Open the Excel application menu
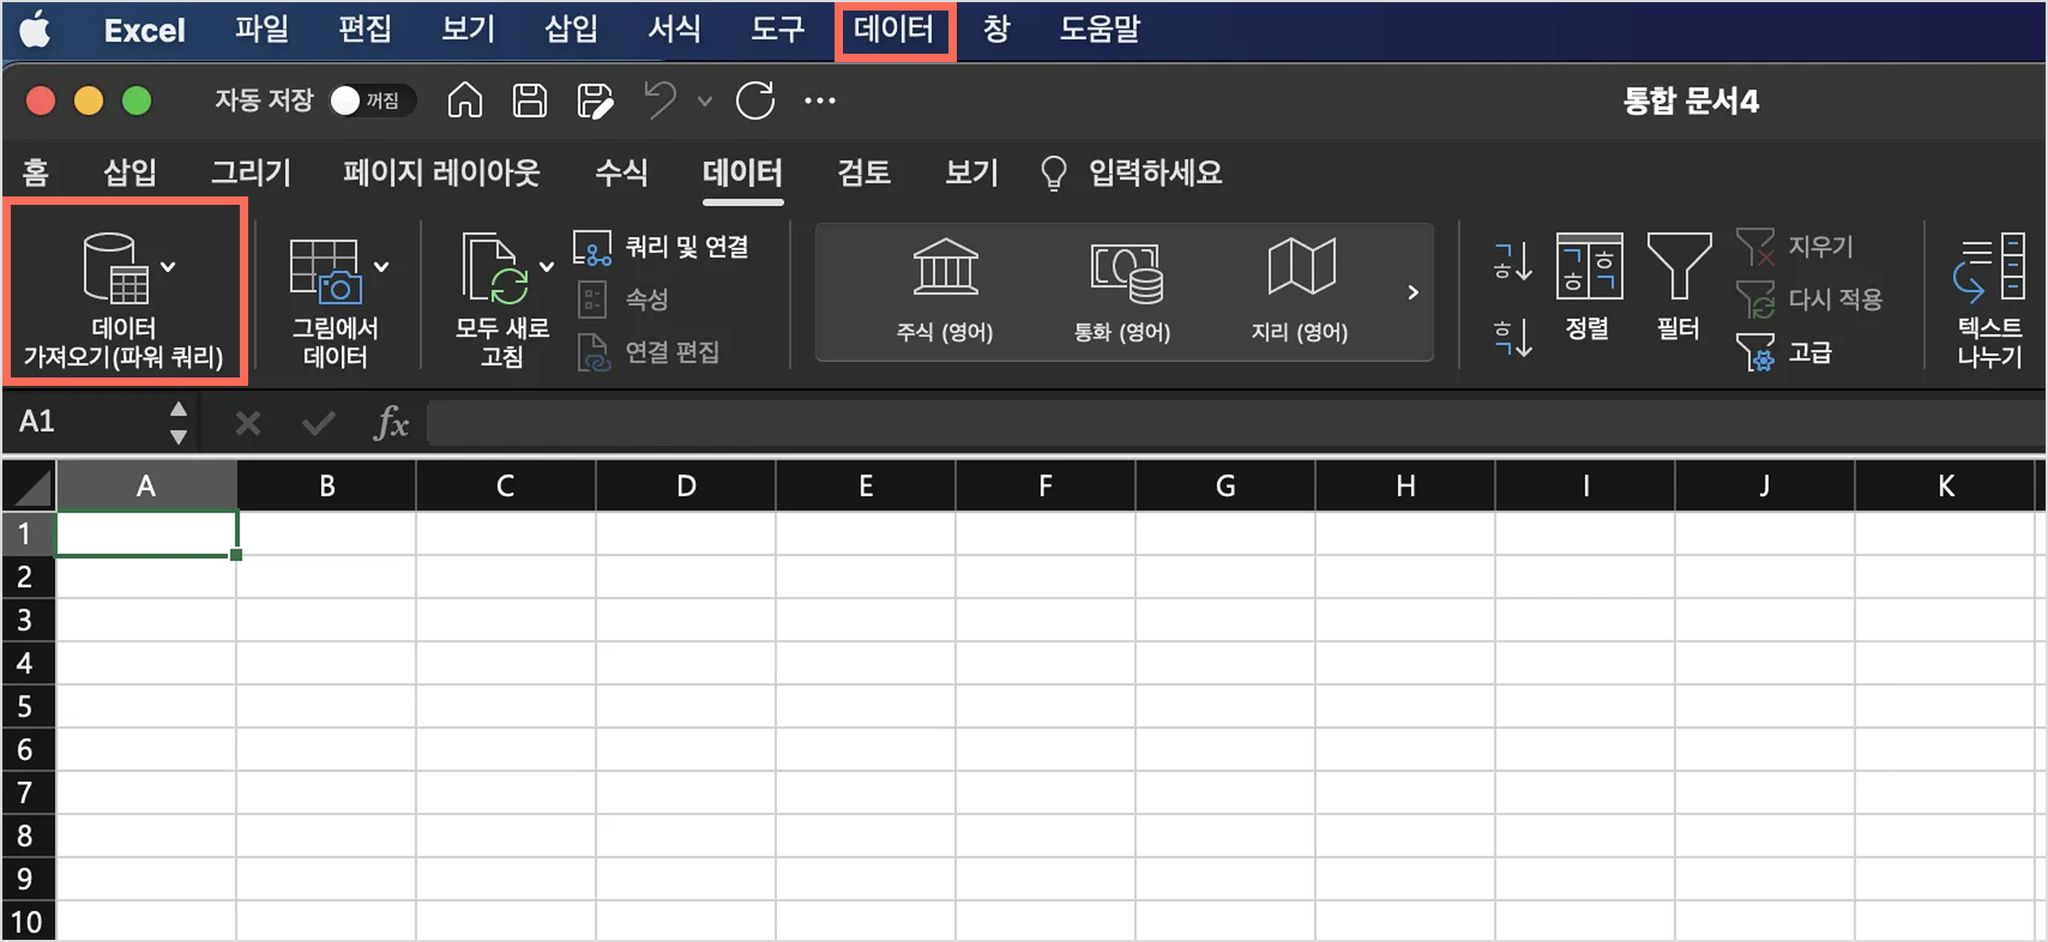 point(144,30)
